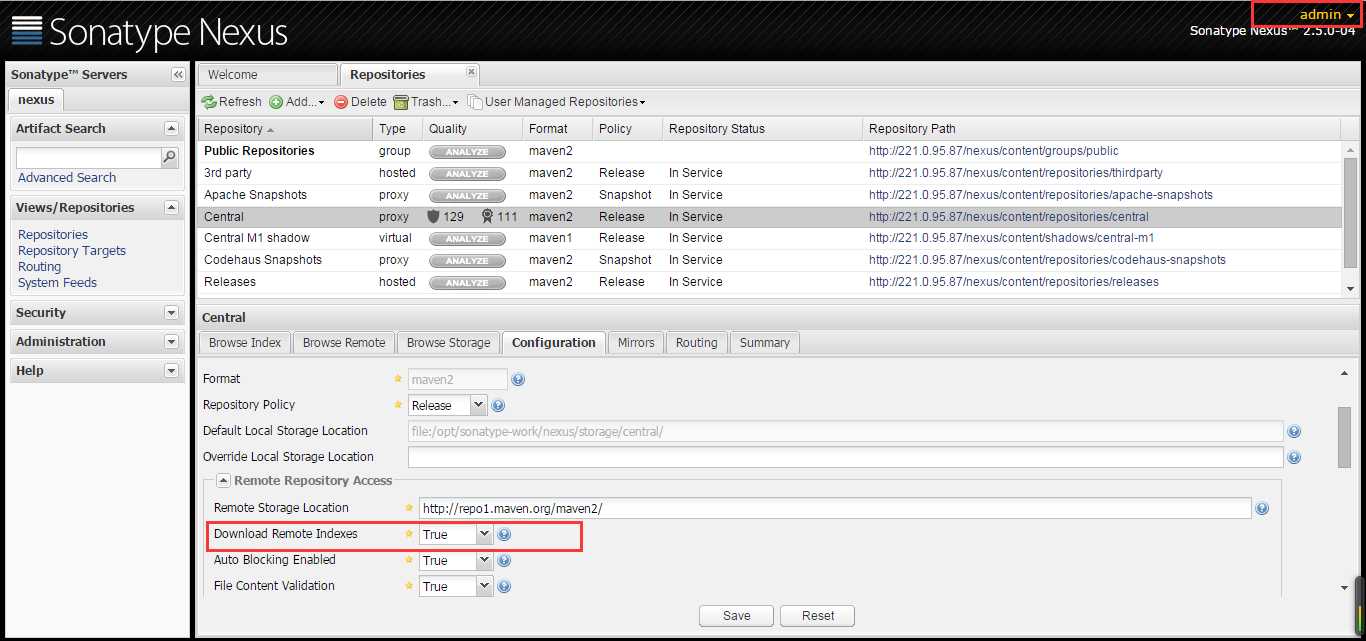Click help icon for Default Local Storage Location
The image size is (1366, 641).
pos(1294,432)
